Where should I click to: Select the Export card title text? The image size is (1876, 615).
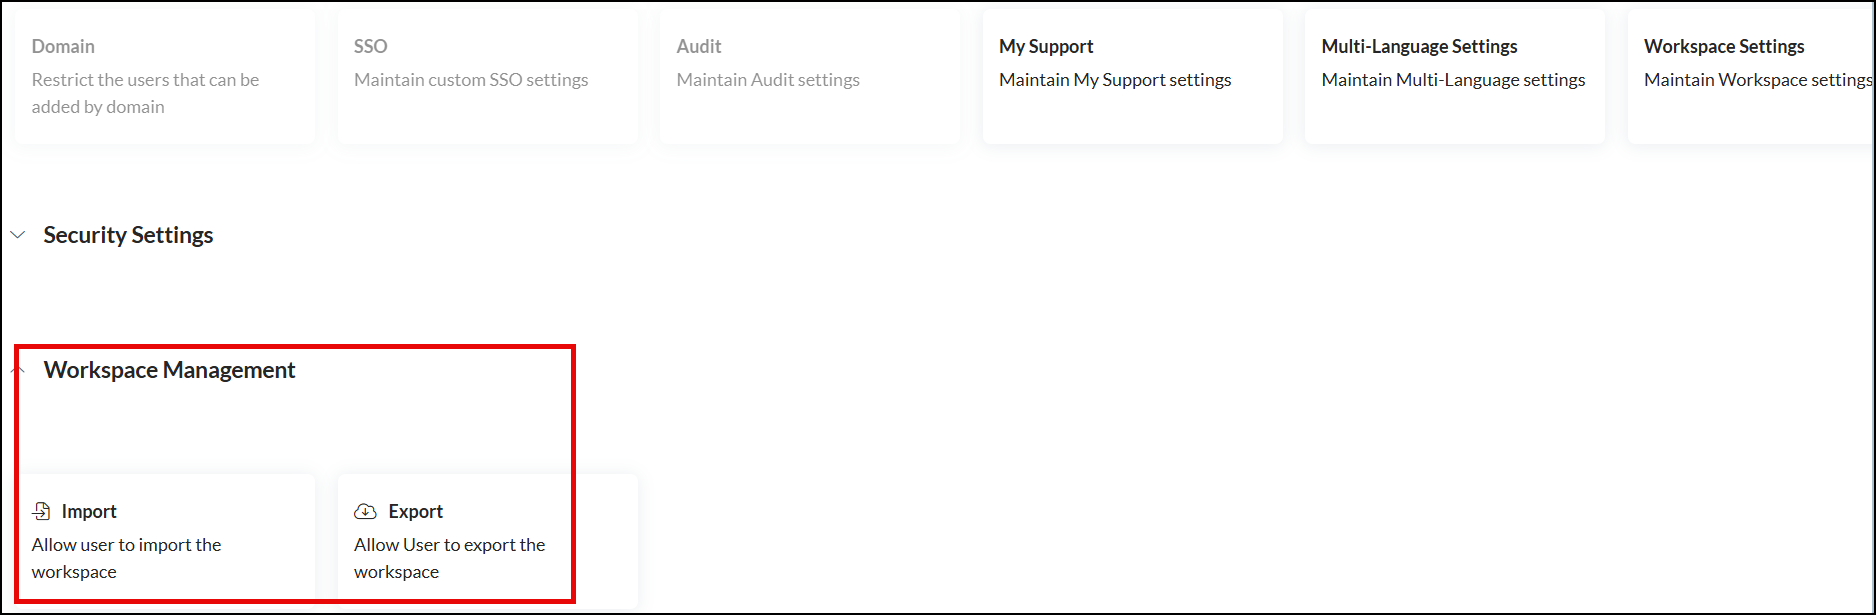(415, 512)
